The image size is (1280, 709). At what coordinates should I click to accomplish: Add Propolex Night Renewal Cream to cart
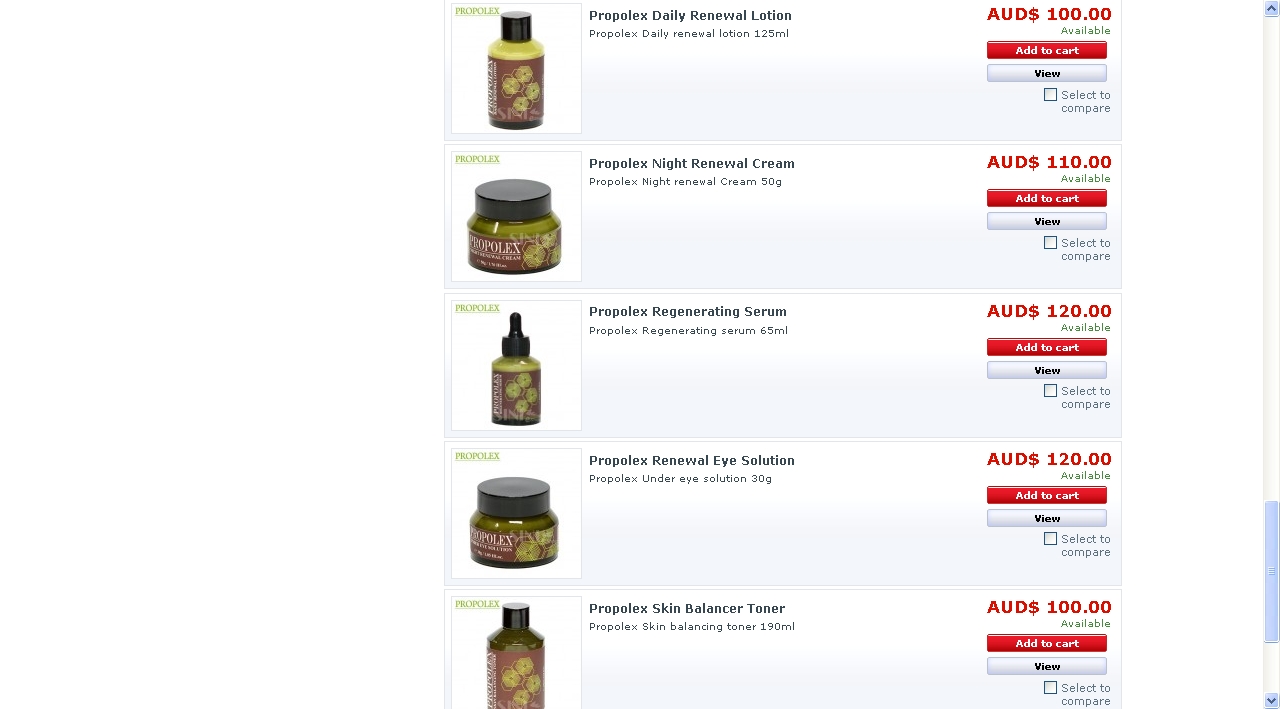click(1047, 199)
